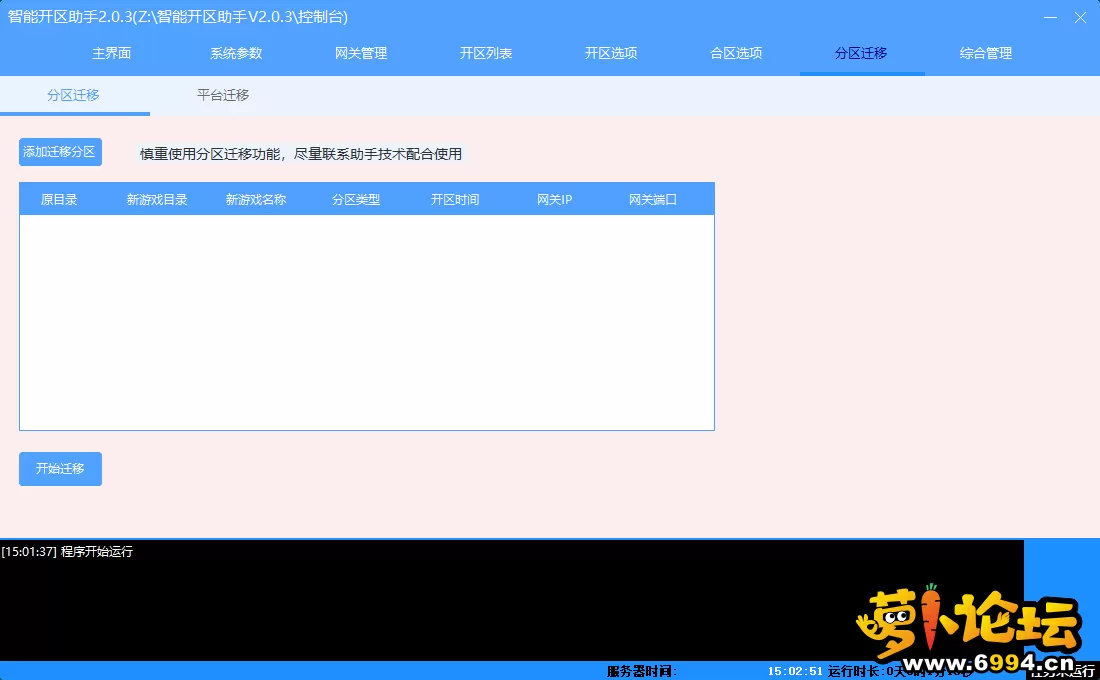
Task: Switch to the 系统参数 tab
Action: coord(236,54)
